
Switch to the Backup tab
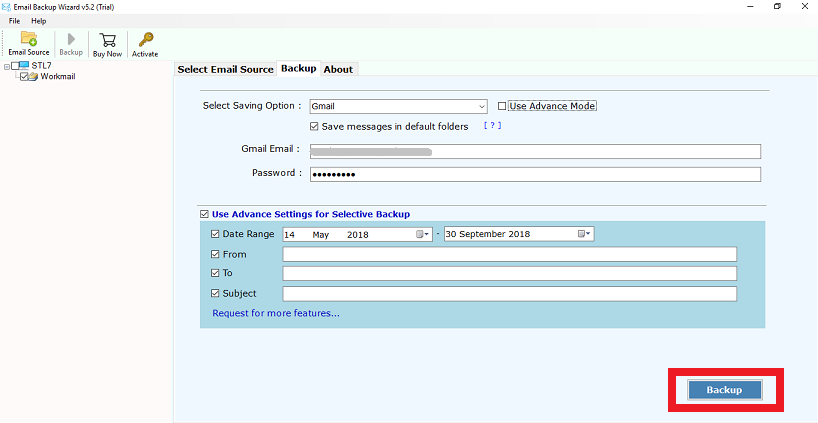(298, 68)
